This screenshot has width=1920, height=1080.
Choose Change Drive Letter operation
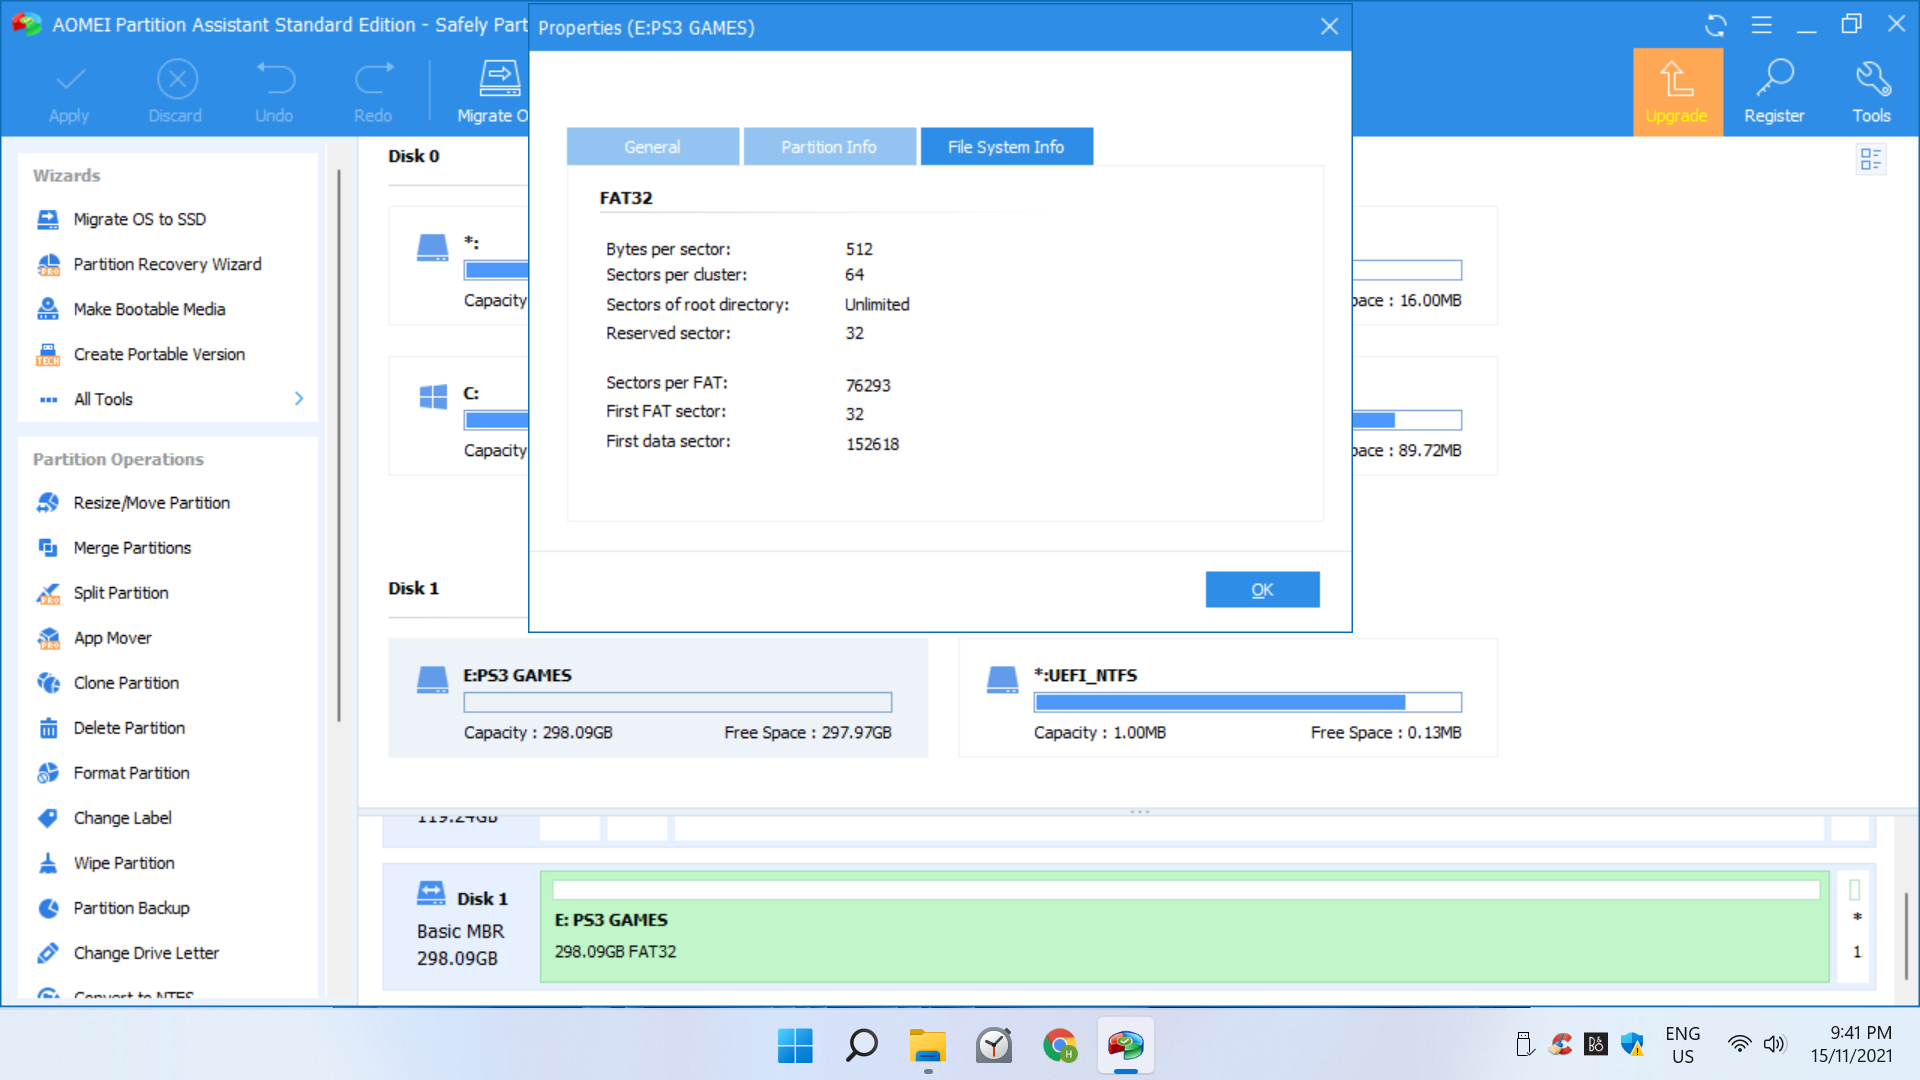coord(146,953)
